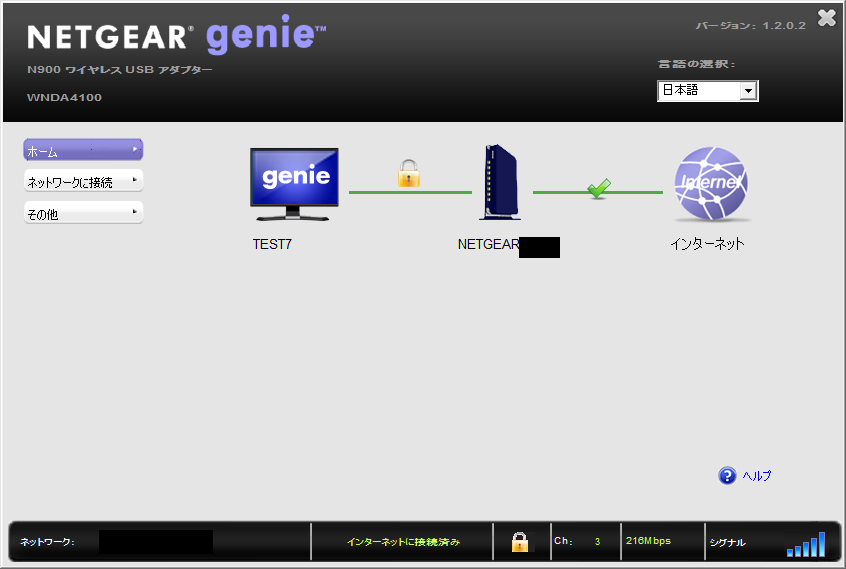
Task: Click the purple Internet globe icon
Action: tap(710, 184)
